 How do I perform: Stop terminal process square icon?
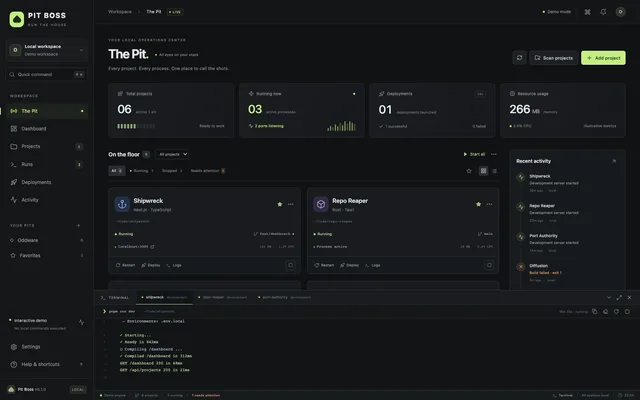tap(627, 311)
